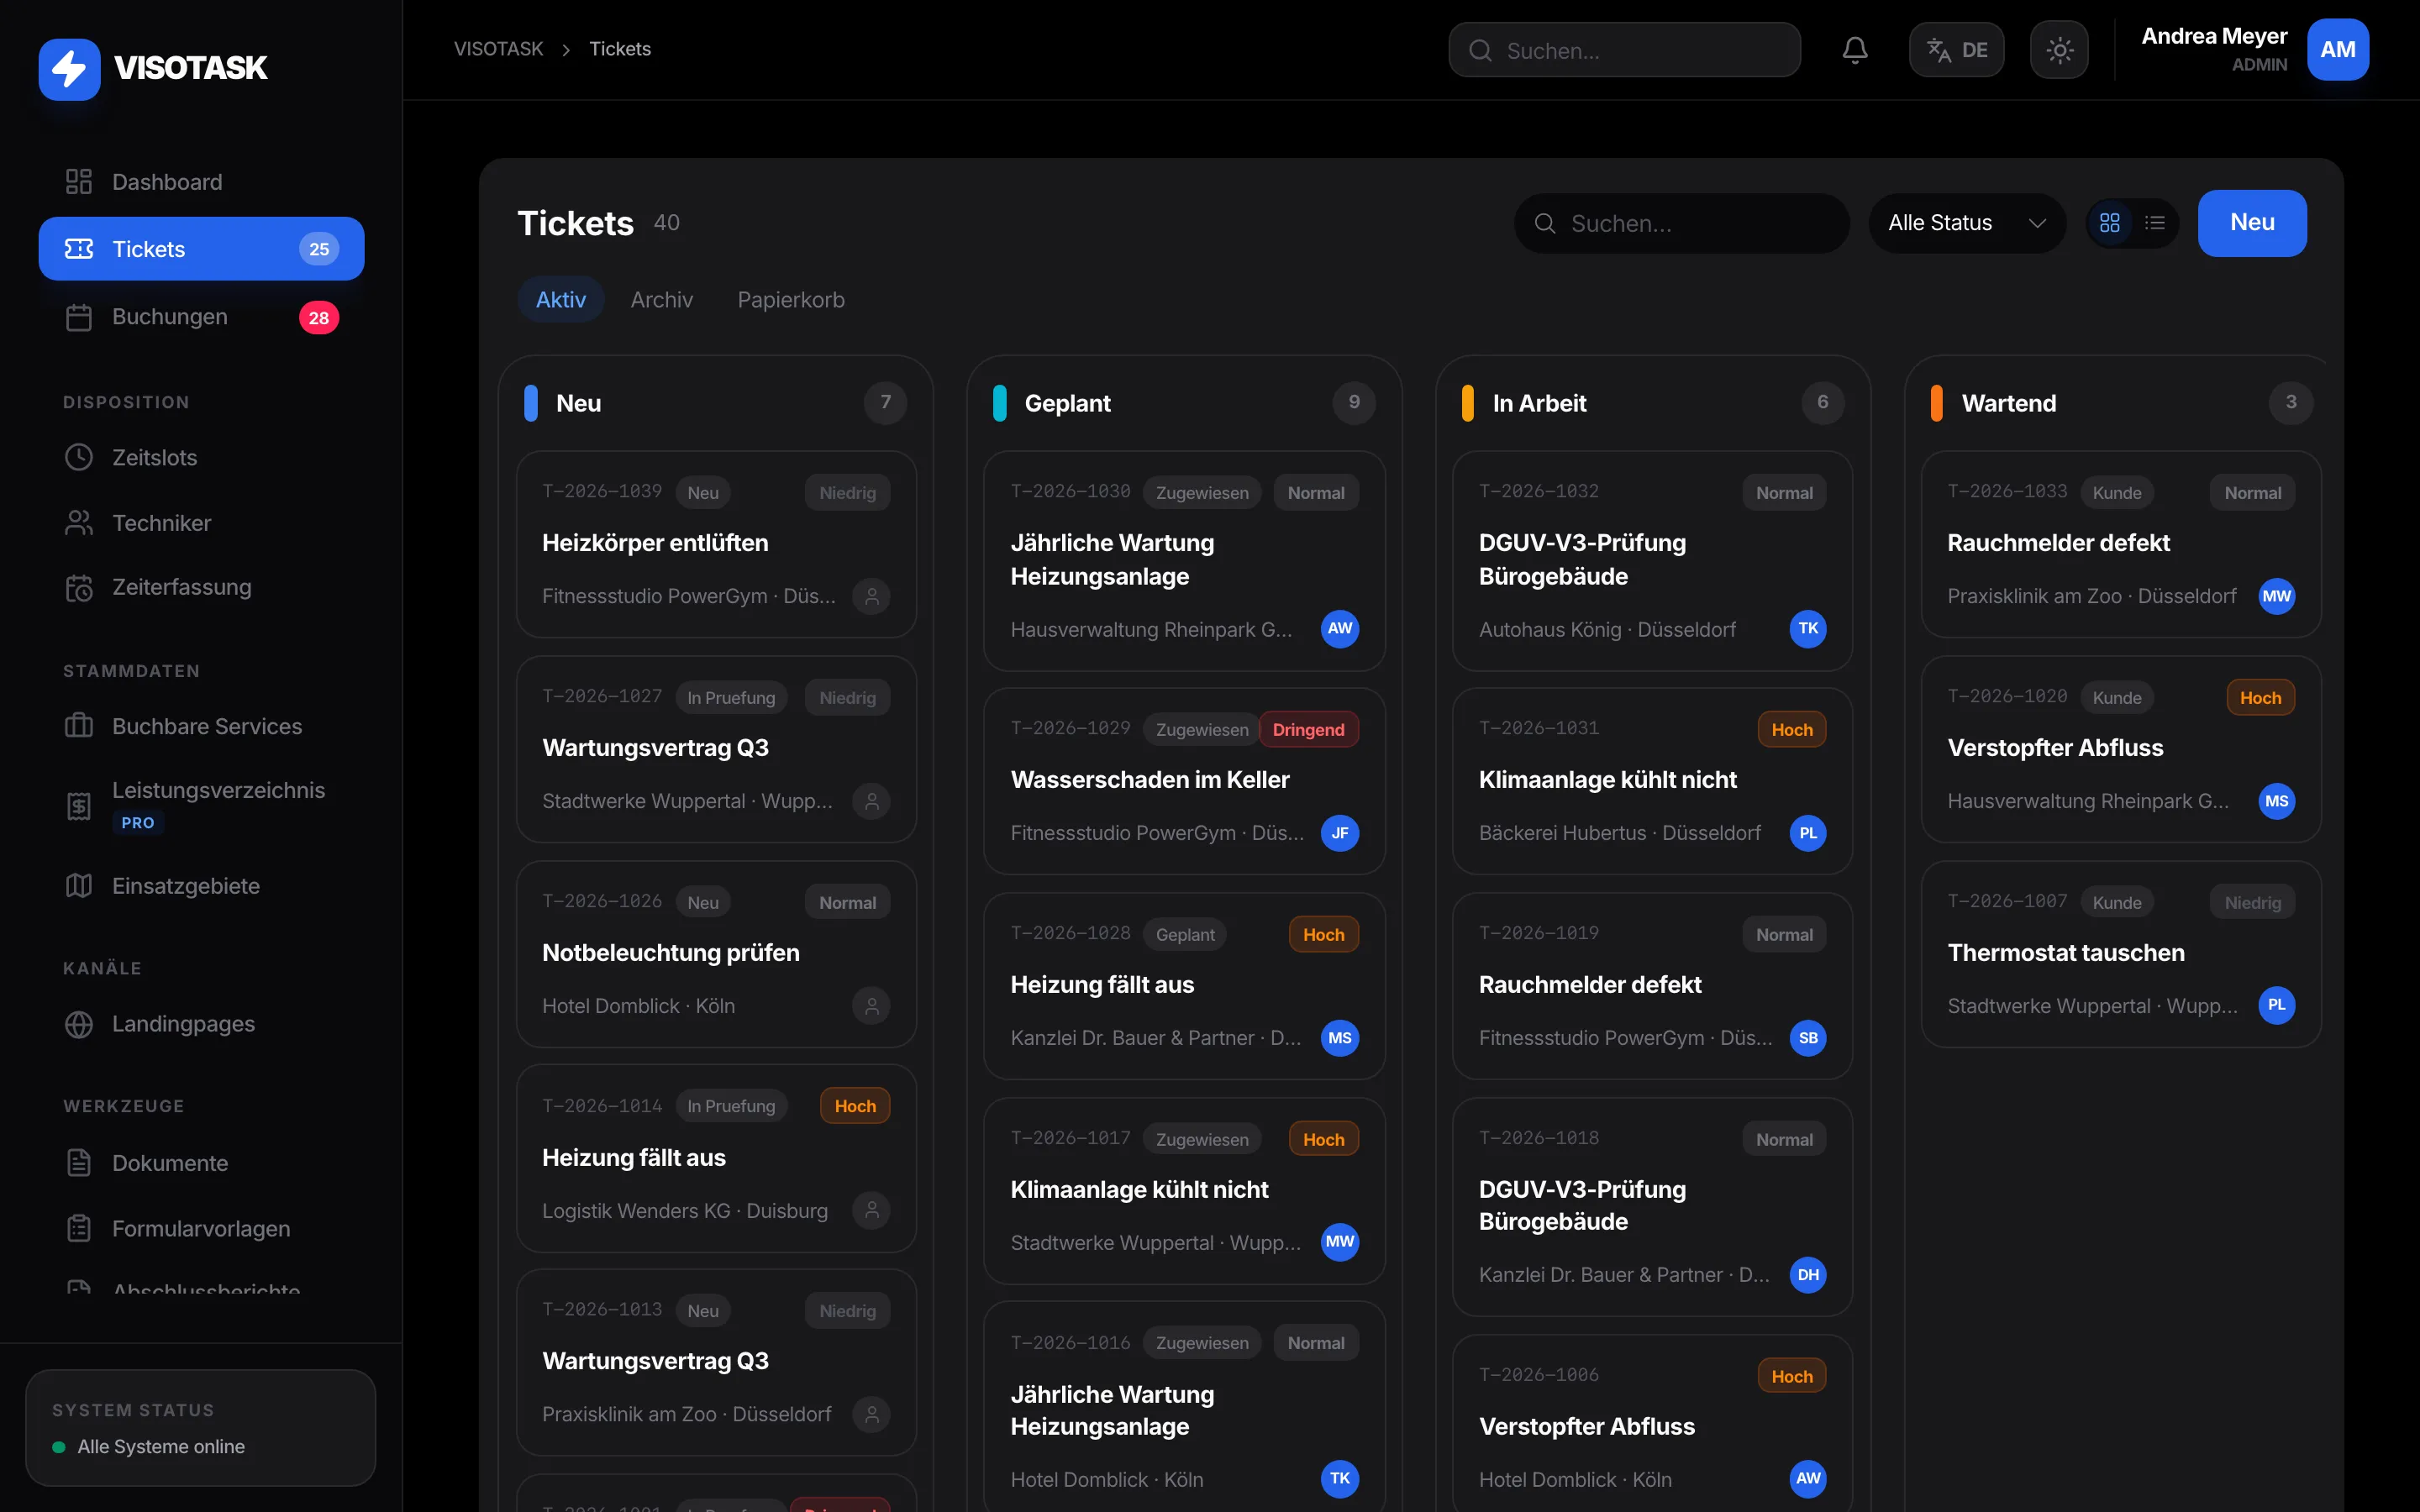Open ticket Verstopfter Abfluss Hausverwaltung Rheinpark
2420x1512 pixels.
tap(2120, 749)
